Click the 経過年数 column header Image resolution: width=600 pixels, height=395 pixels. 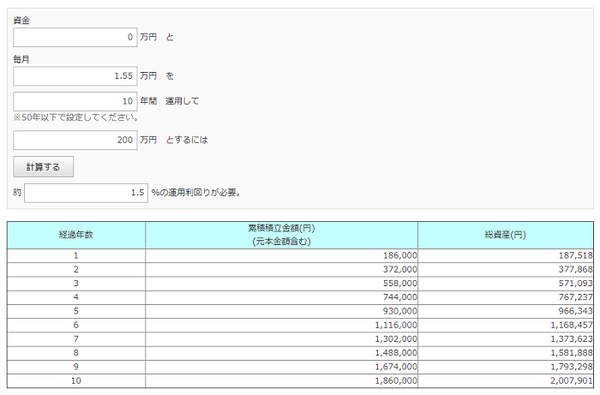[x=76, y=235]
